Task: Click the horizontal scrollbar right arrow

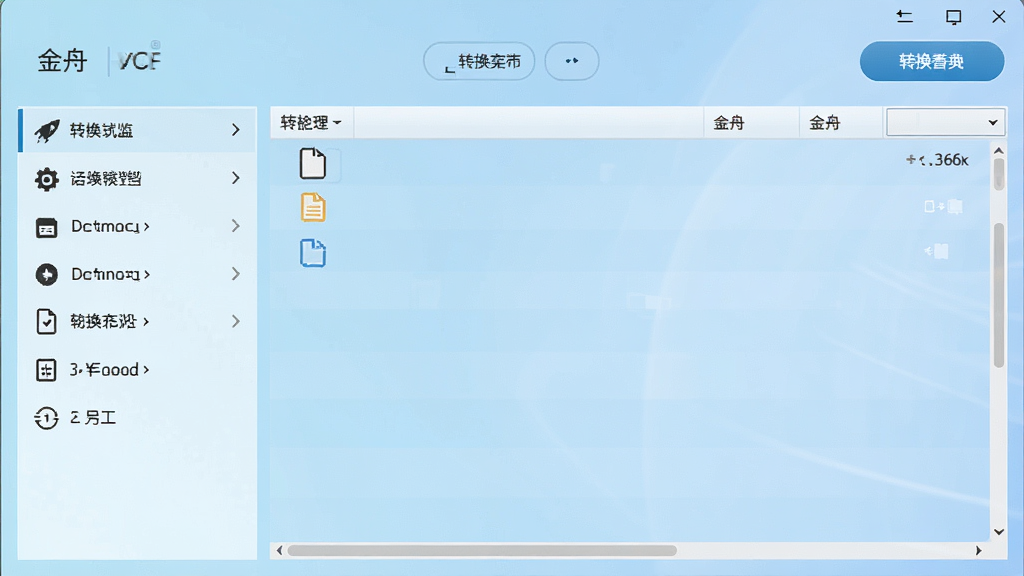Action: [978, 551]
